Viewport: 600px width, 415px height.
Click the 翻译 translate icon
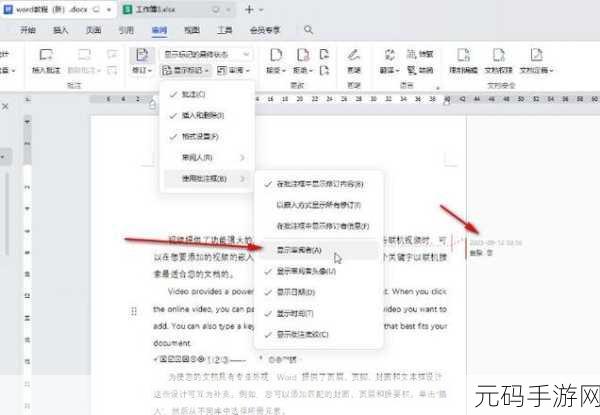[x=390, y=55]
